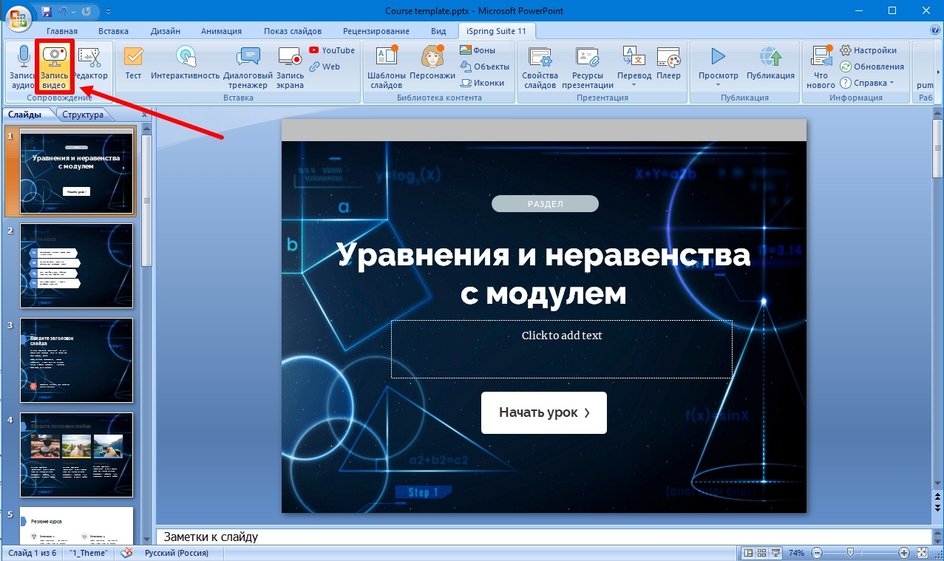
Task: Click the Заметки к слайду notes field
Action: click(x=543, y=536)
